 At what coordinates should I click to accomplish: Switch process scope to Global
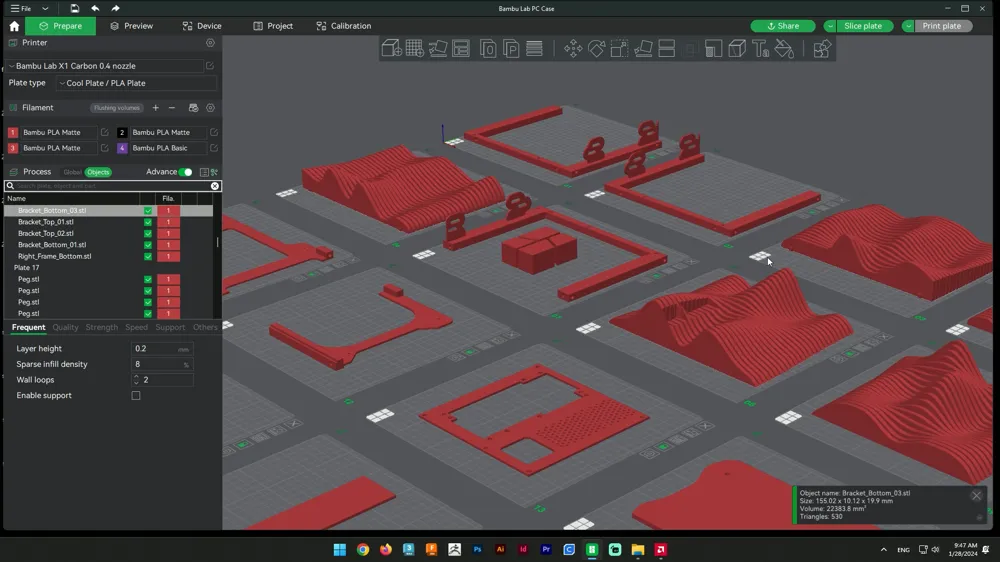pos(72,172)
